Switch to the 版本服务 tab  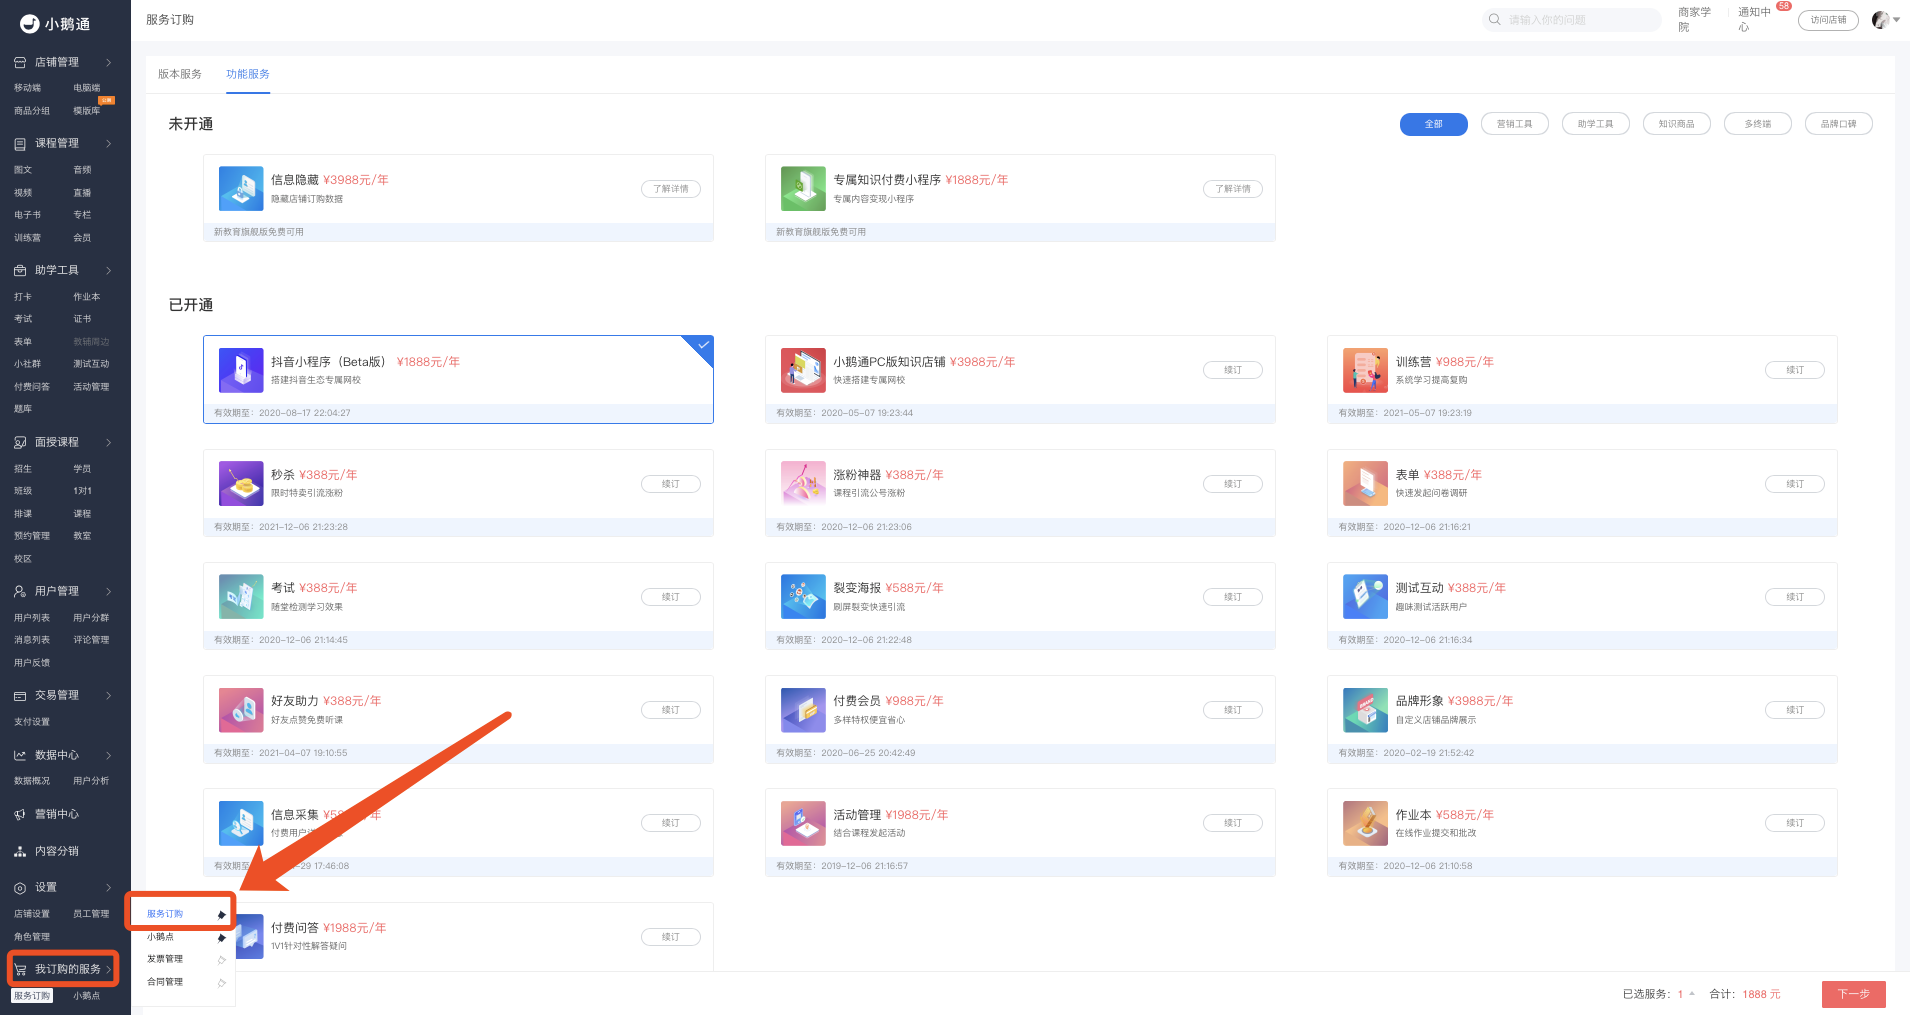(x=180, y=74)
